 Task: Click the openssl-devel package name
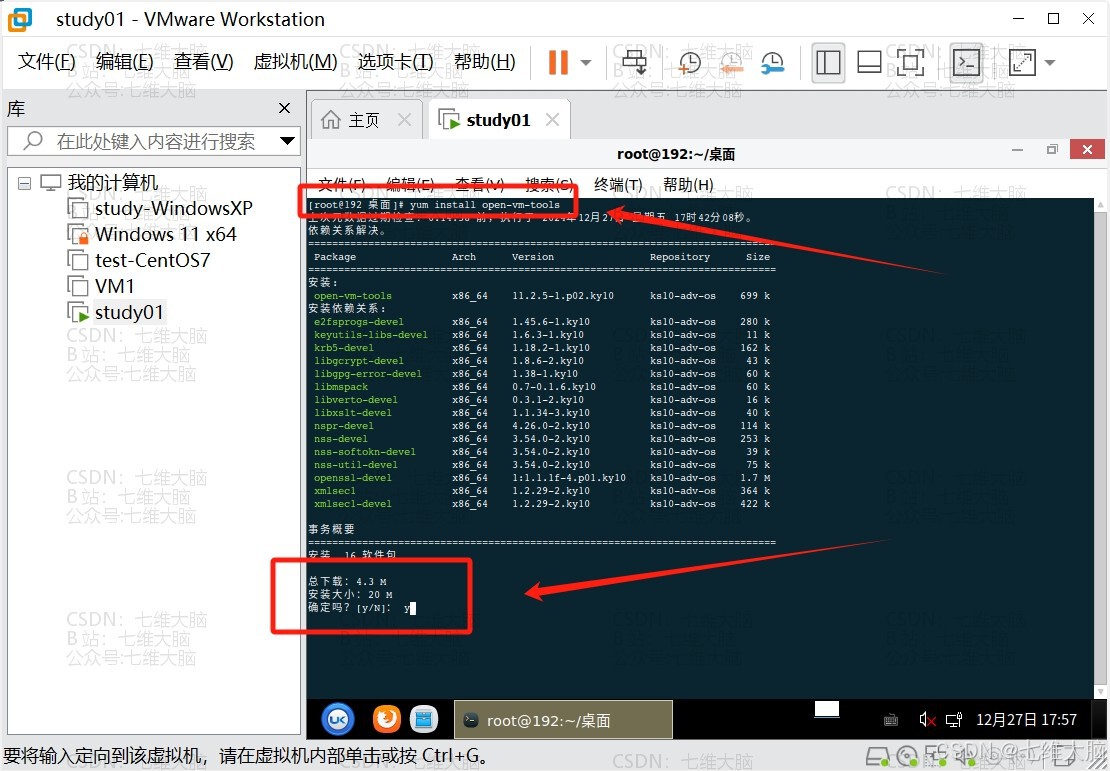tap(353, 478)
